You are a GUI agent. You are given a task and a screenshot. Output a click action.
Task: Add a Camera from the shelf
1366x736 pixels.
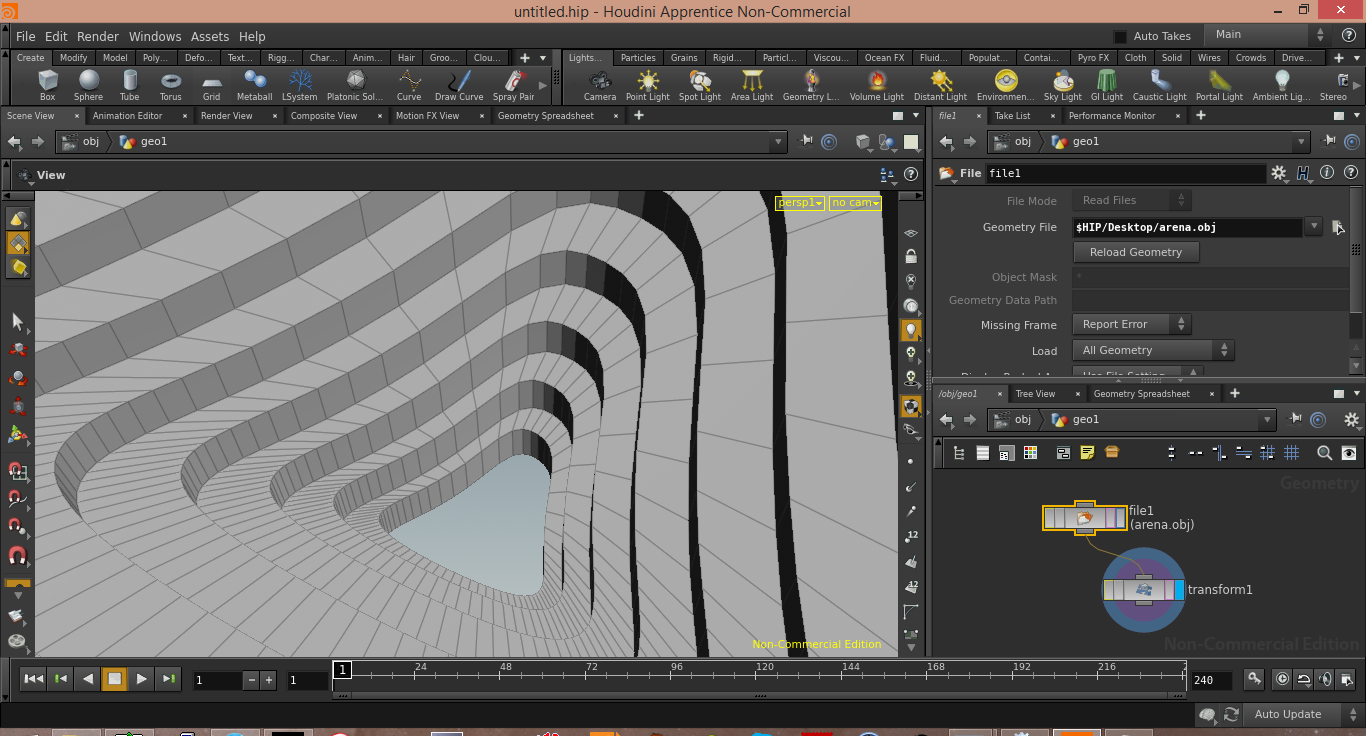coord(600,85)
